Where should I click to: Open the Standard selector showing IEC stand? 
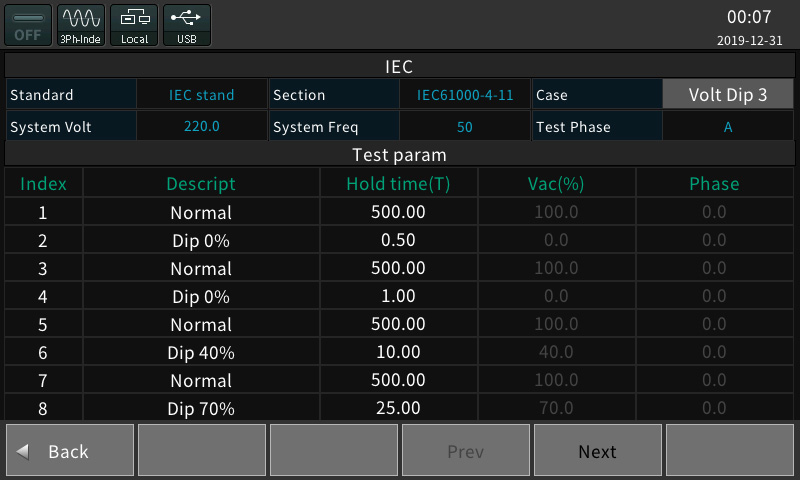pos(202,94)
